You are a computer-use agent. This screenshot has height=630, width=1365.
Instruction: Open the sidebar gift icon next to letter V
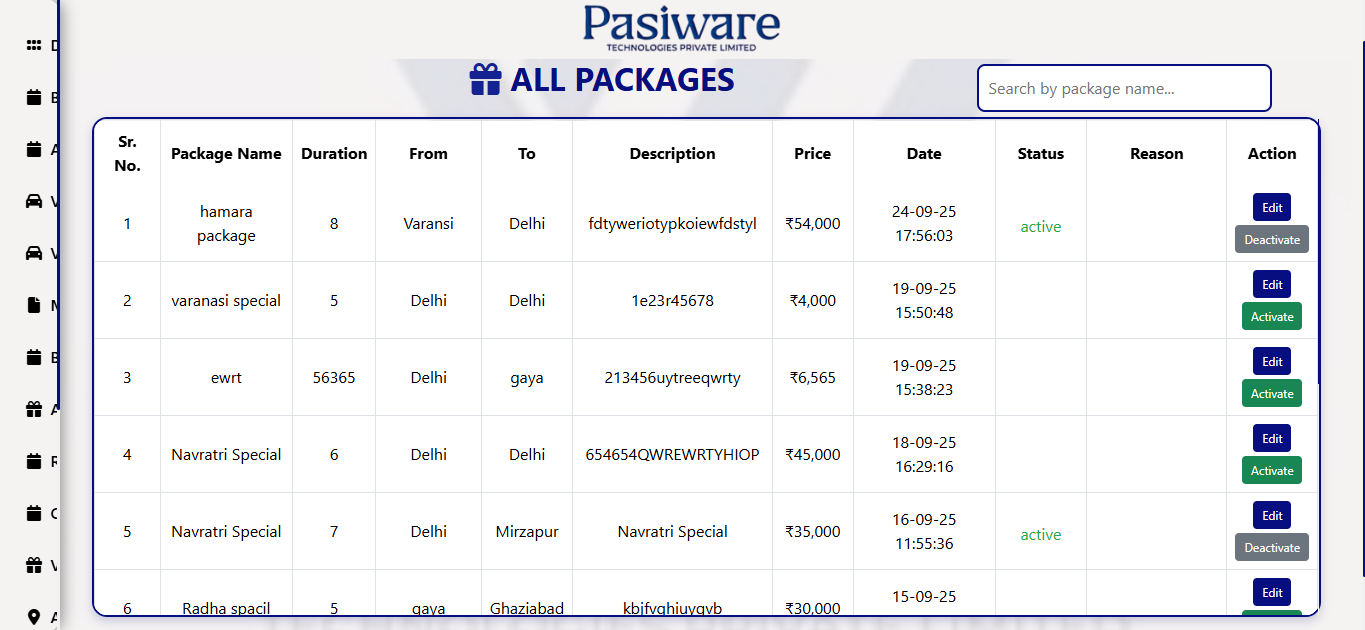(x=34, y=565)
